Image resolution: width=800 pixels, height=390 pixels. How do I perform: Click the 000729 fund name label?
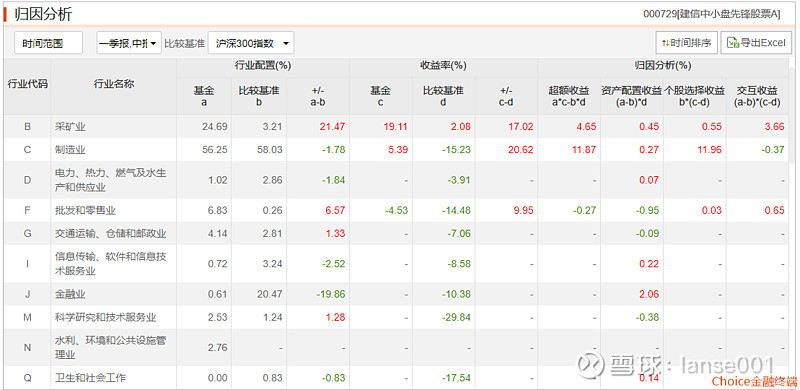[x=712, y=14]
